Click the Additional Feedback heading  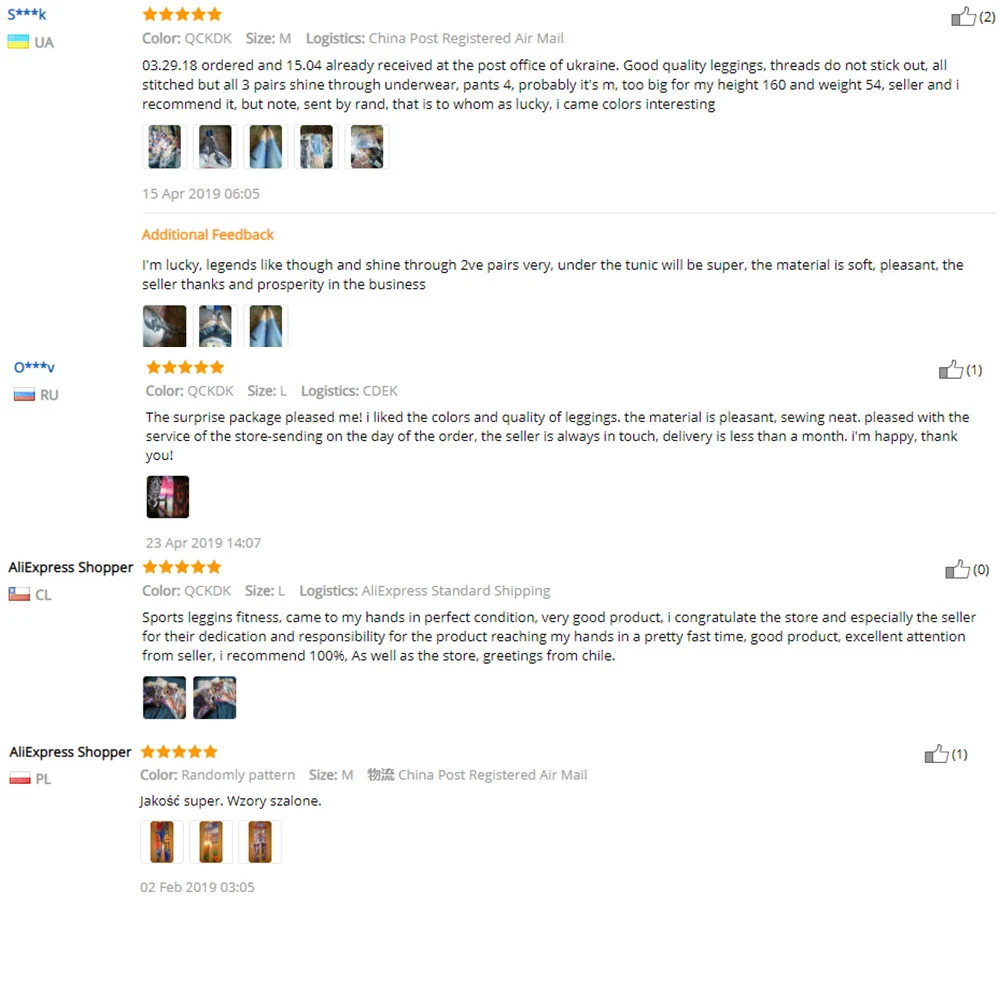(208, 235)
